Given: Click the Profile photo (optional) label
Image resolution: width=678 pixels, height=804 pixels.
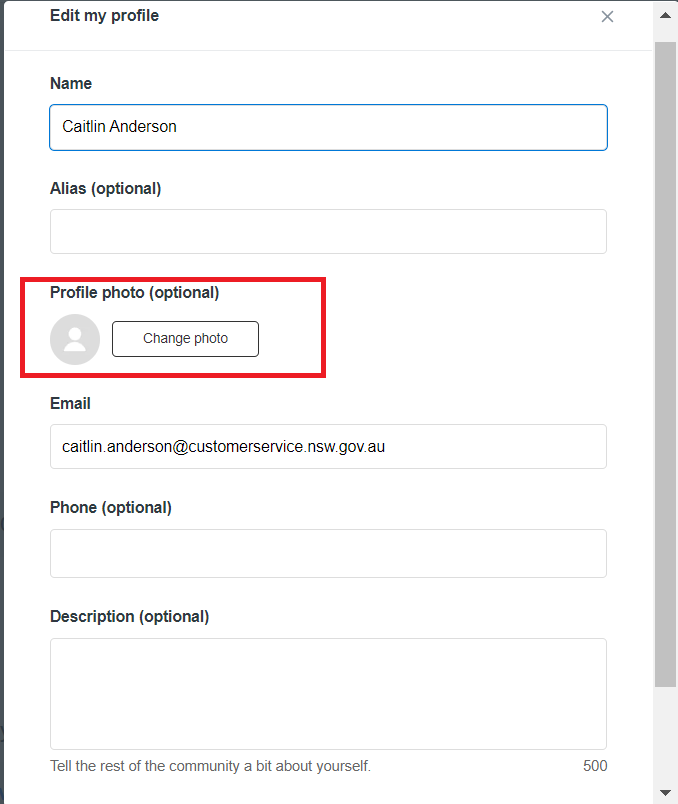Looking at the screenshot, I should click(x=134, y=292).
